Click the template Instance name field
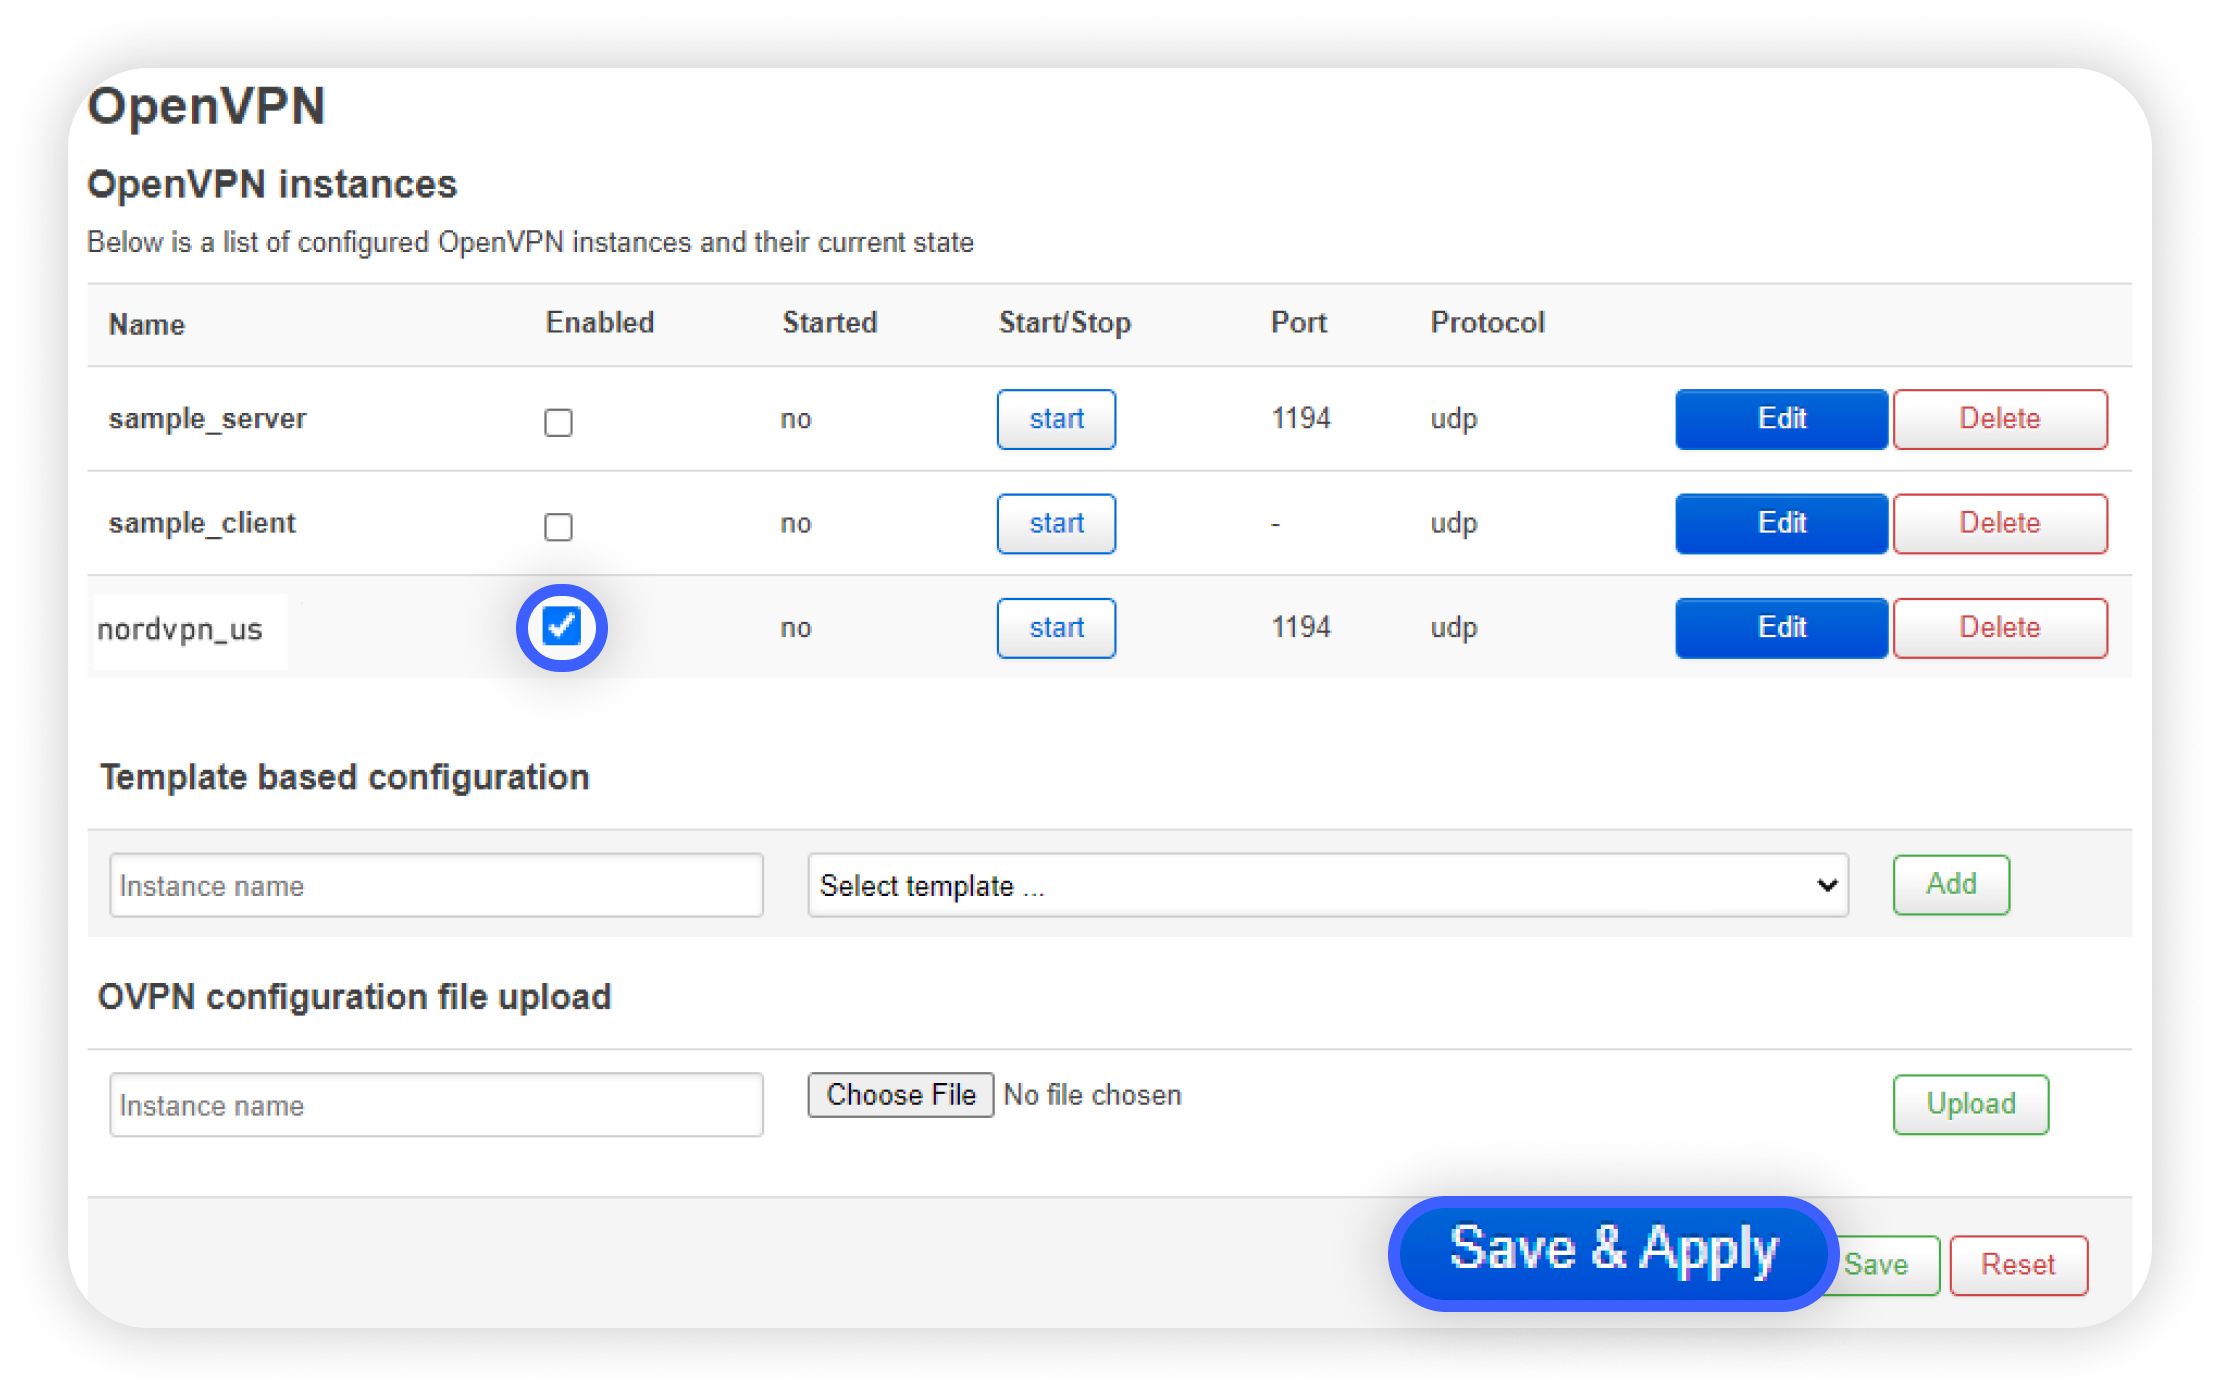This screenshot has height=1396, width=2220. click(436, 885)
